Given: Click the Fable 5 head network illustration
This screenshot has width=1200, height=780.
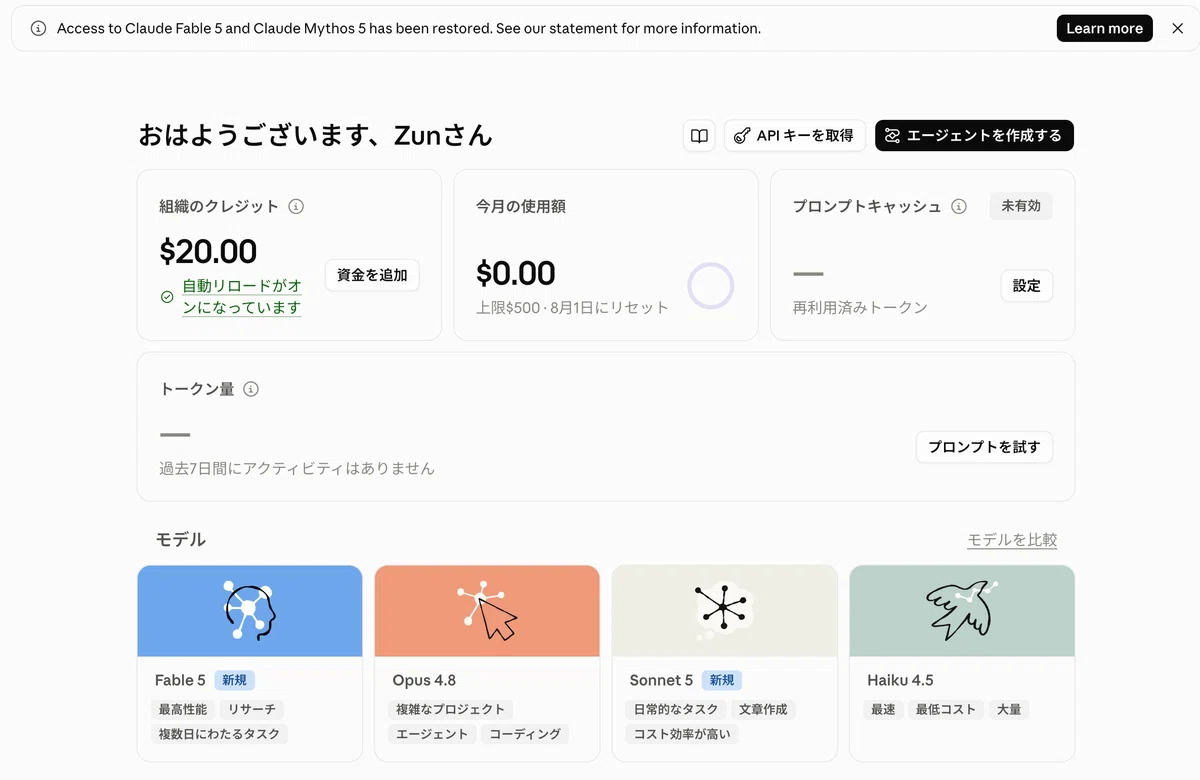Looking at the screenshot, I should tap(250, 610).
